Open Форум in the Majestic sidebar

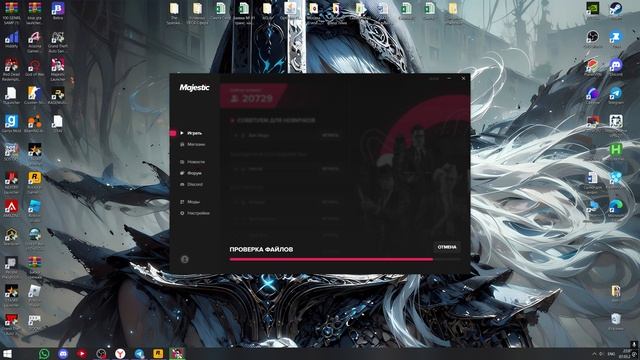(x=191, y=173)
